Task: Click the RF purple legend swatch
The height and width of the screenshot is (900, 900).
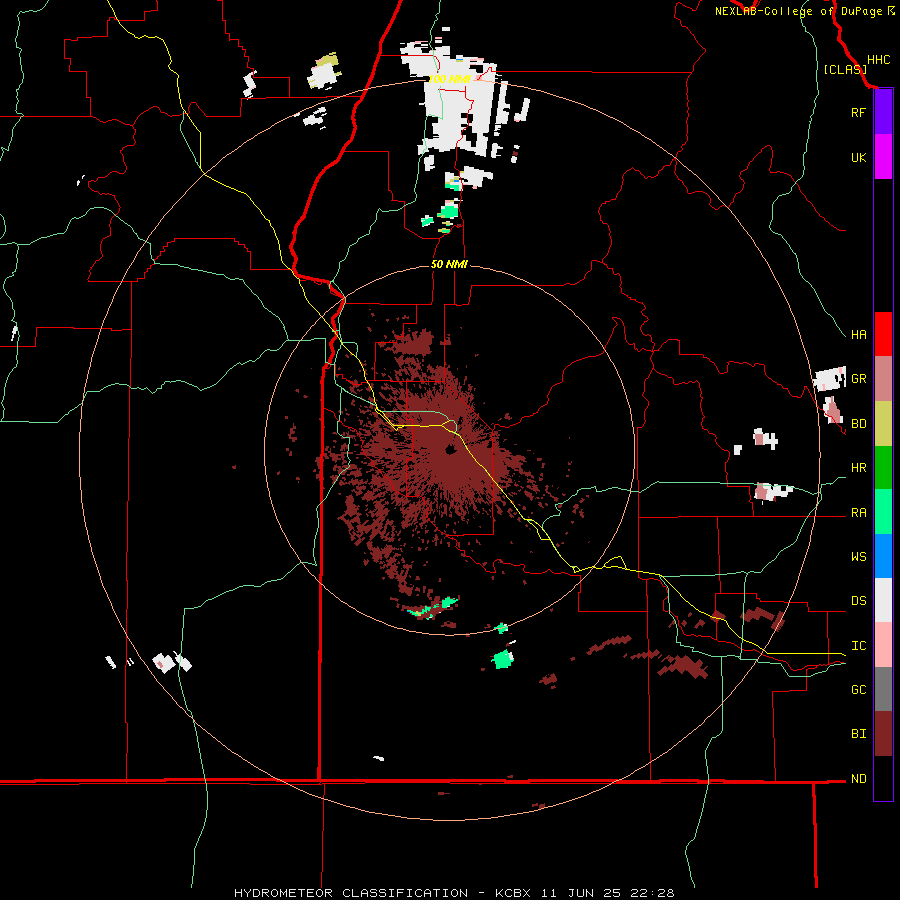Action: (x=883, y=112)
